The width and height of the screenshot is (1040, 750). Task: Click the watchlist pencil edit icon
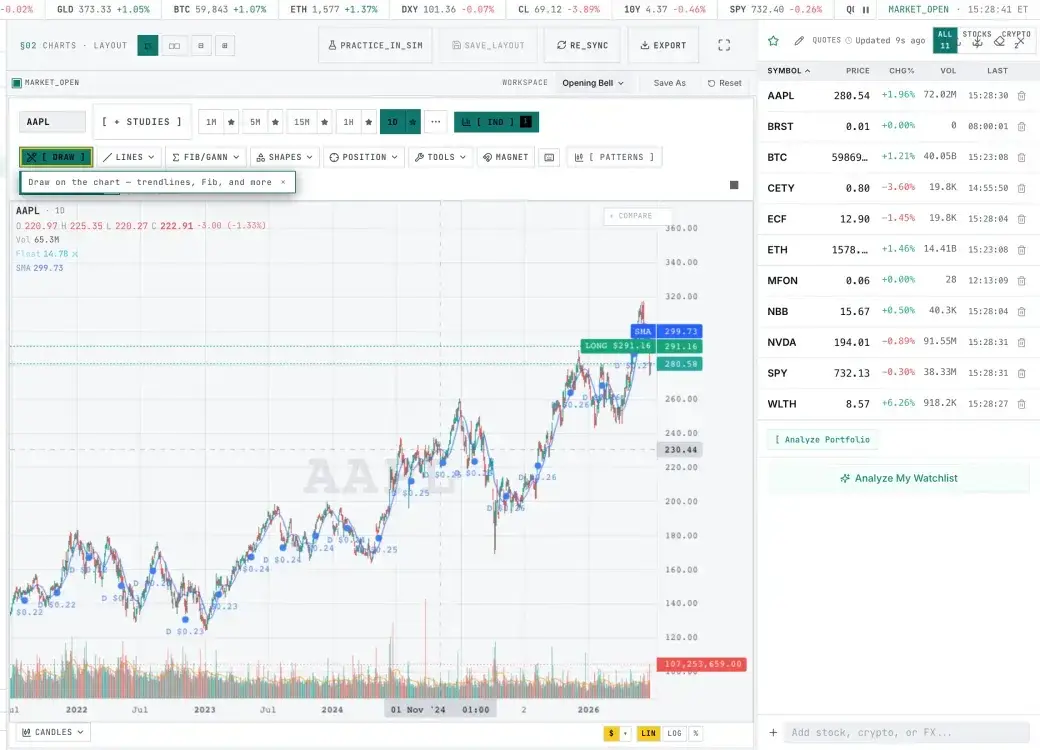point(799,40)
